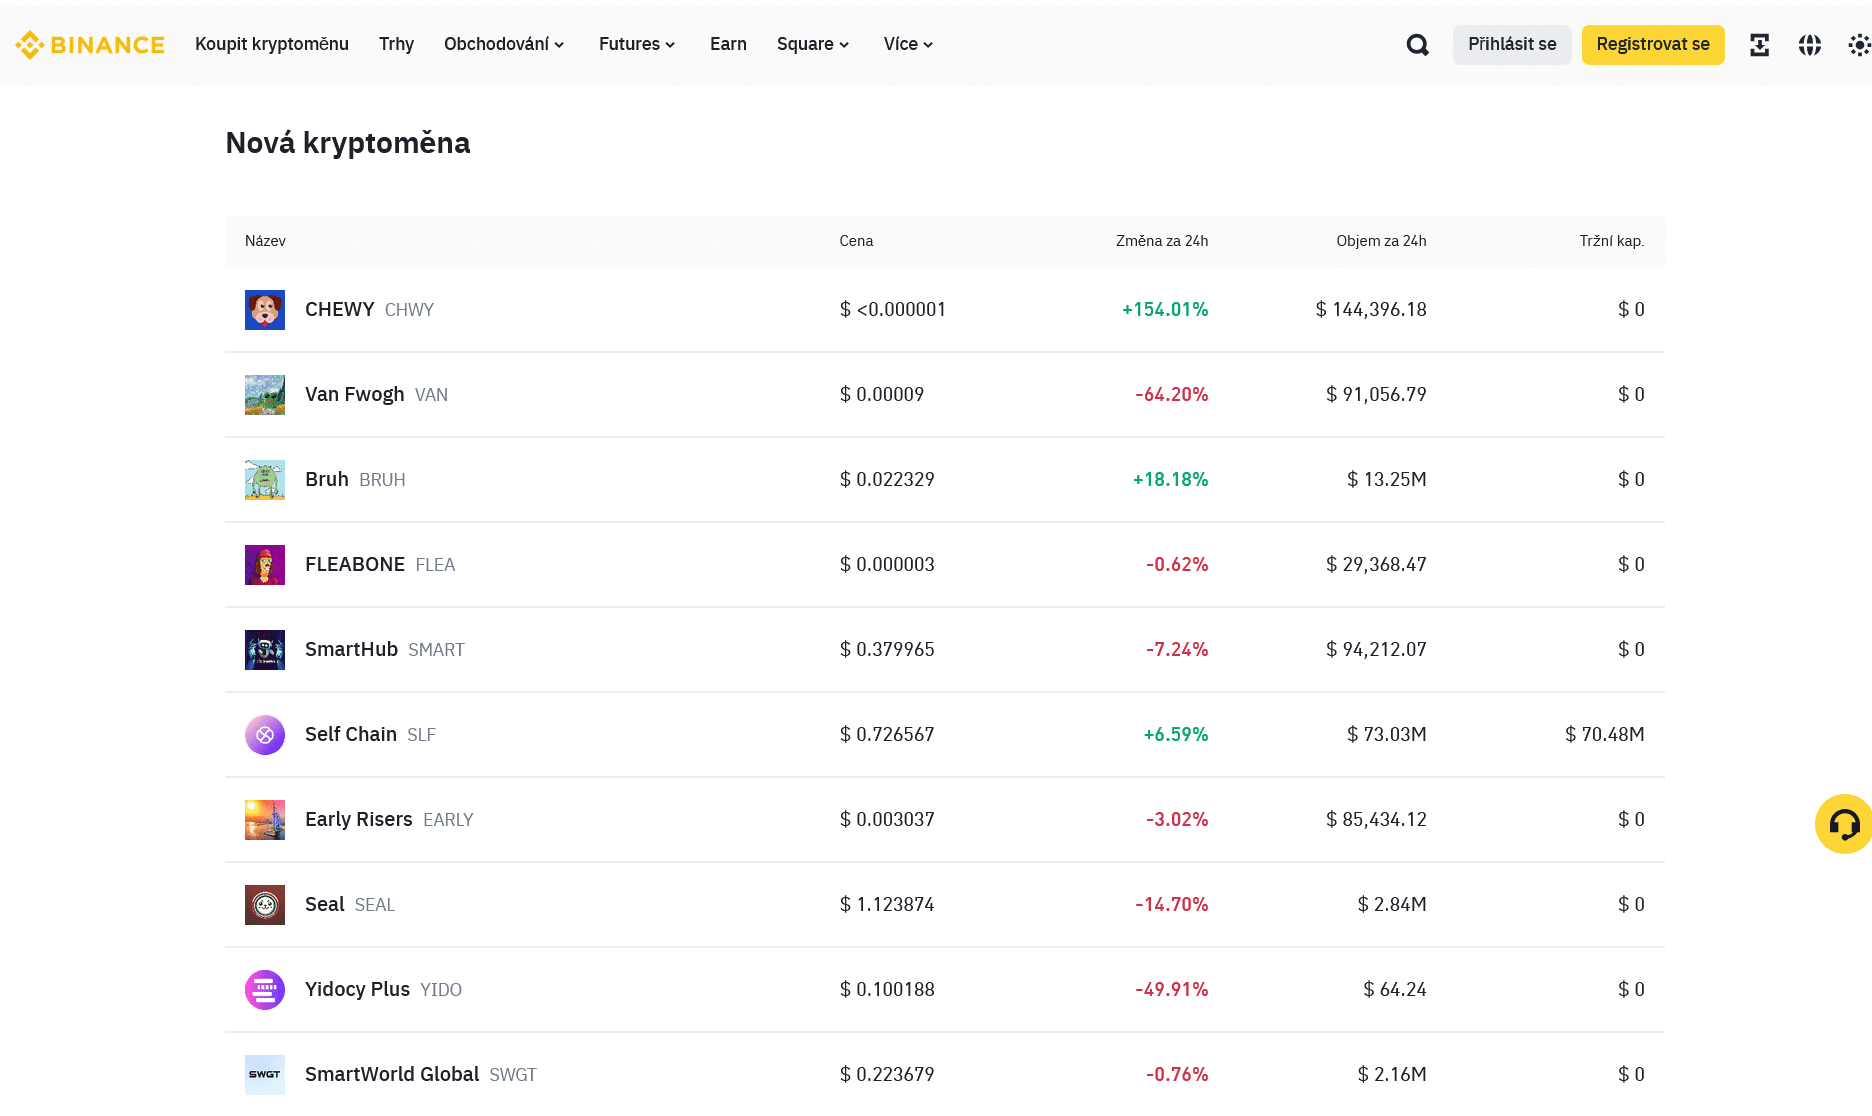Screen dimensions: 1872x1116
Task: Open the Seal SEAL name link
Action: (x=350, y=905)
